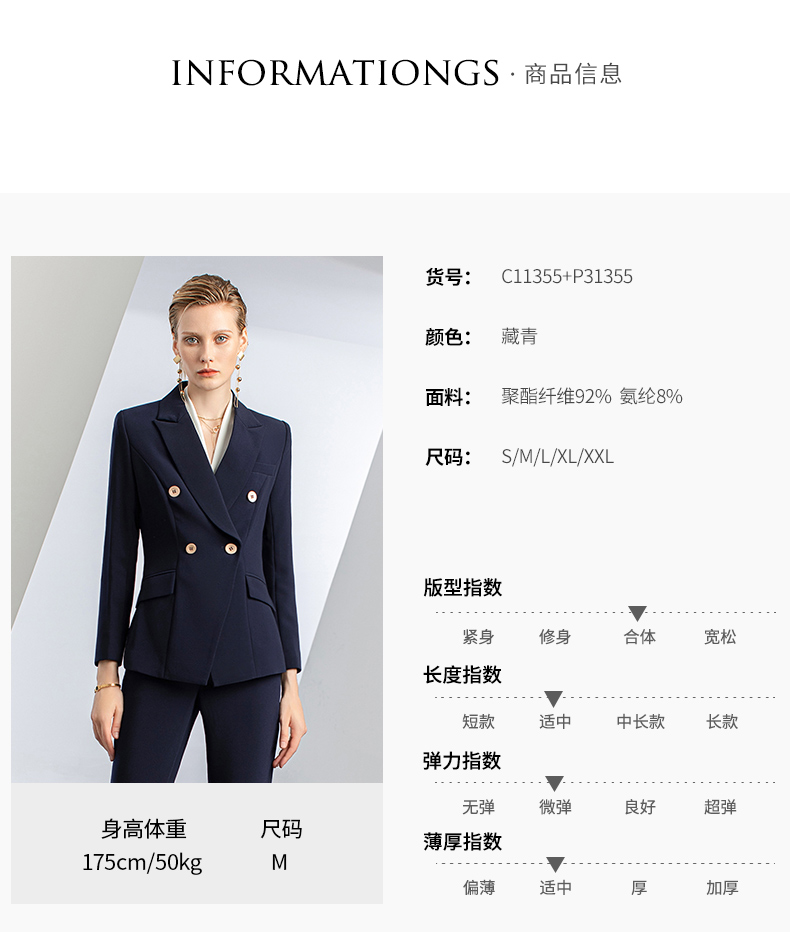
Task: Click the 薄厚指数 triangle marker above 适中
Action: coord(555,864)
